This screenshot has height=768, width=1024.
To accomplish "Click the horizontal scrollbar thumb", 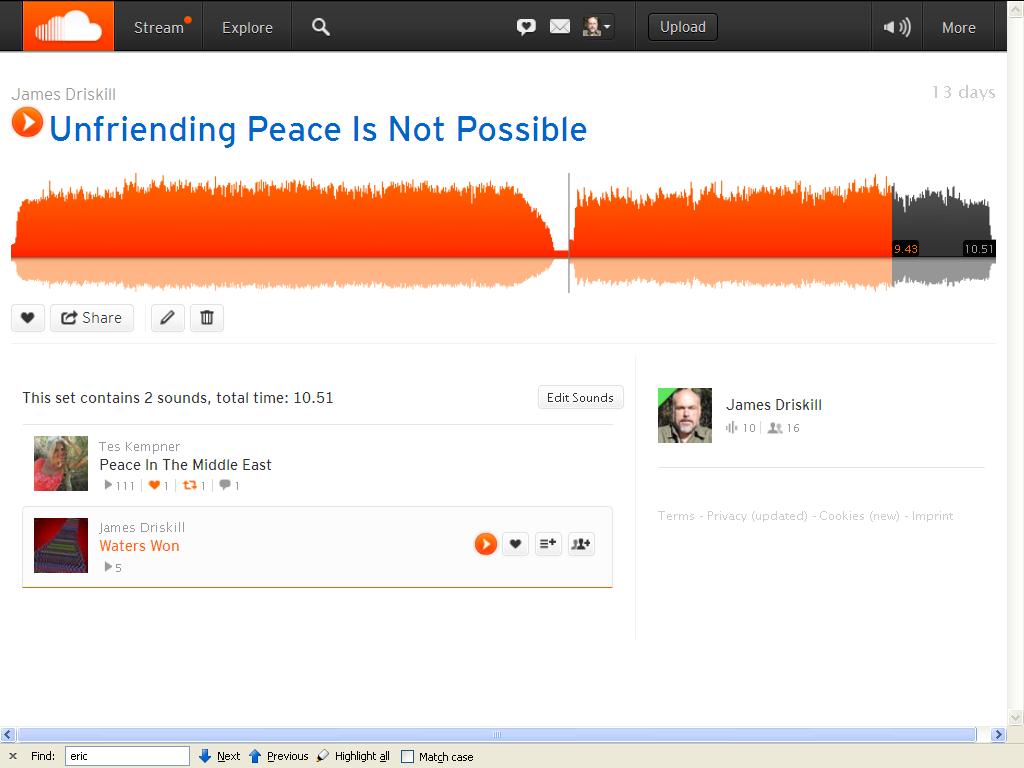I will pos(496,735).
